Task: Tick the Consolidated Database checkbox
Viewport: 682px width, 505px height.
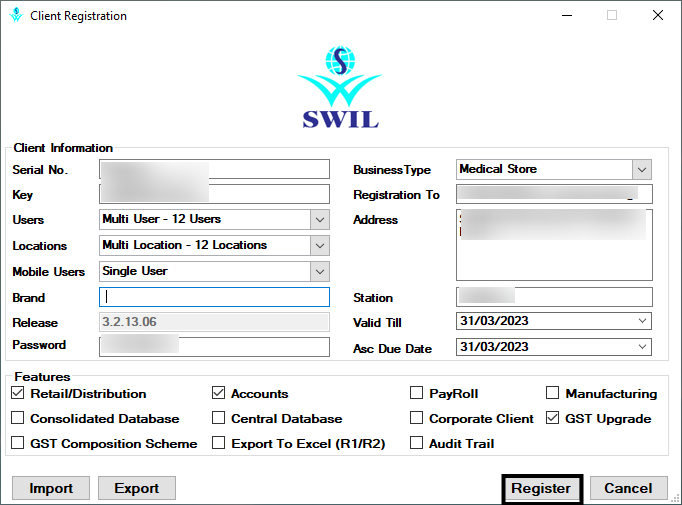Action: click(17, 418)
